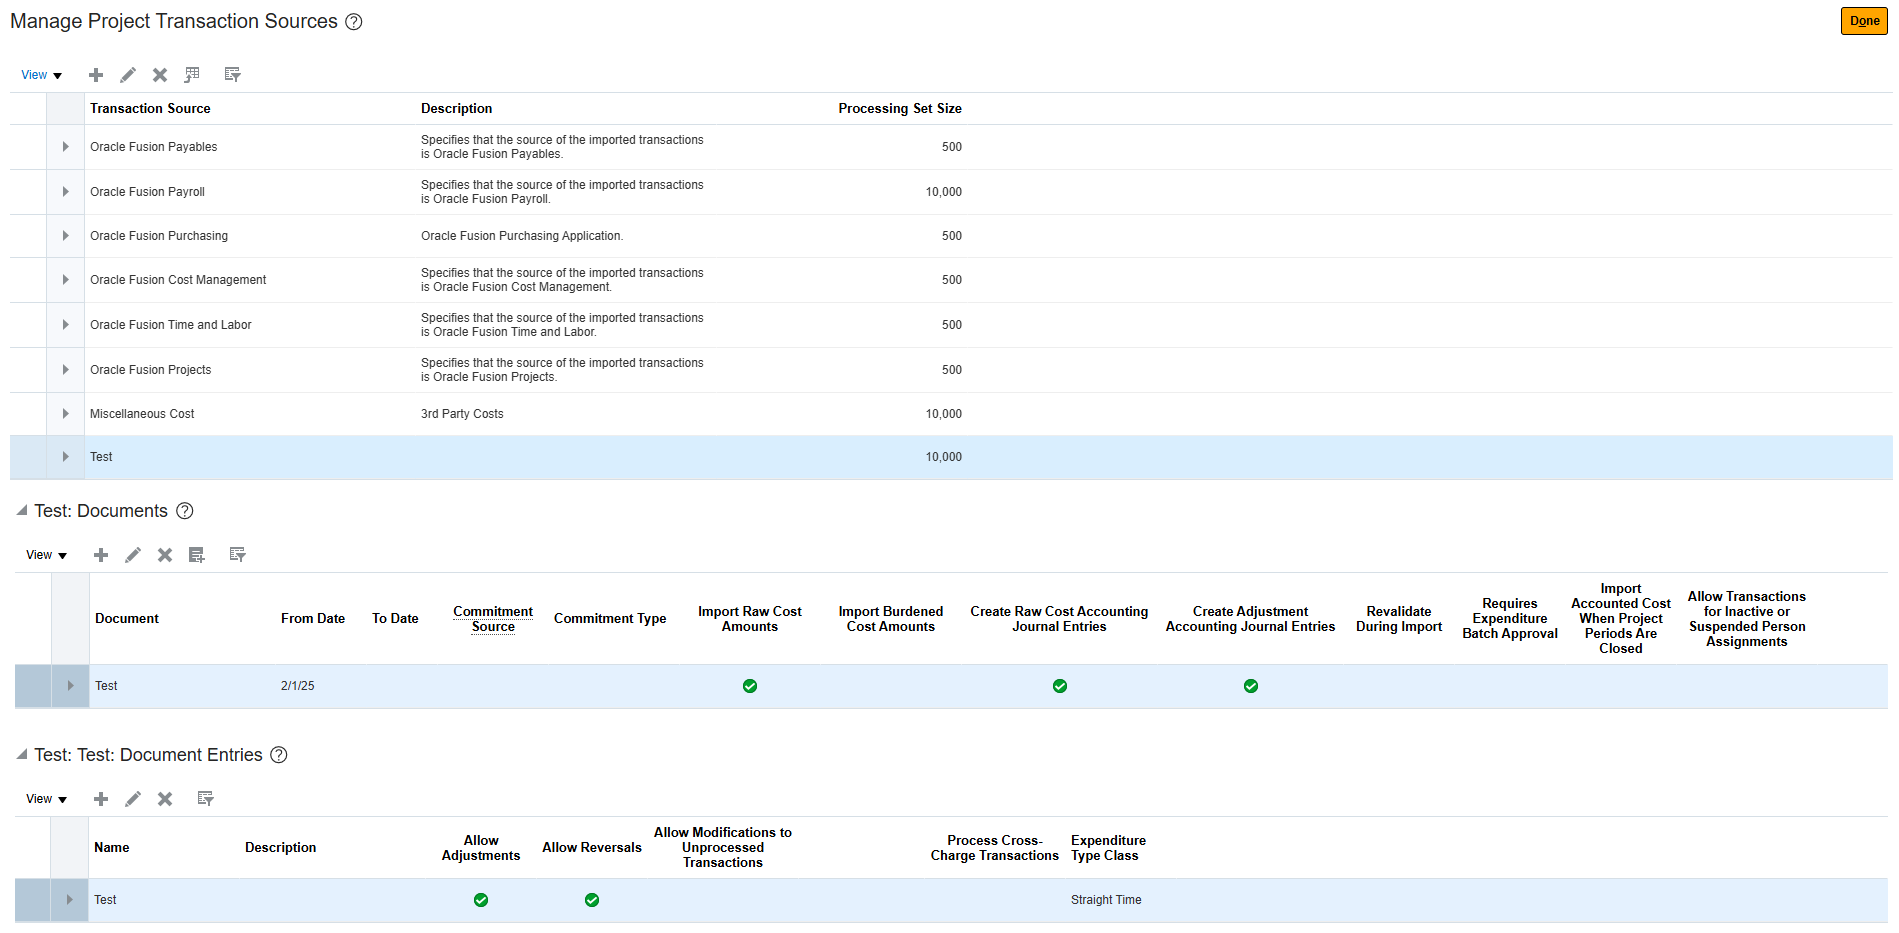Expand the Miscellaneous Cost row

66,414
